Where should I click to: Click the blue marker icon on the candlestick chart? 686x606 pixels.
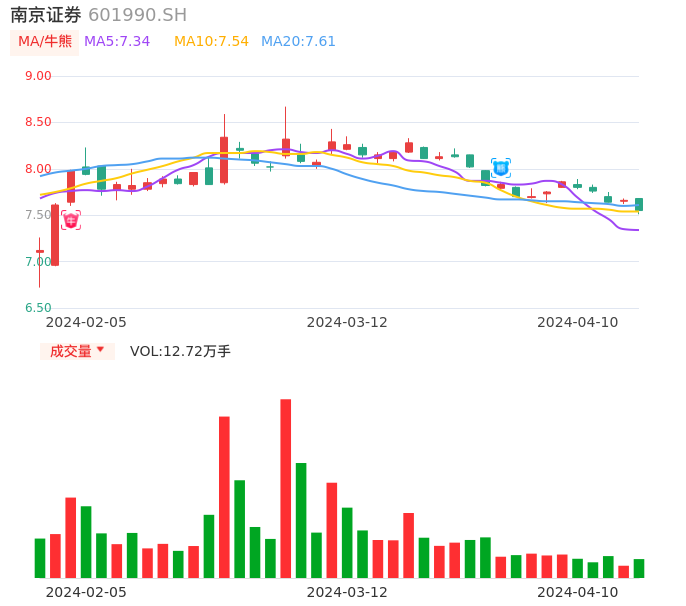(x=501, y=168)
